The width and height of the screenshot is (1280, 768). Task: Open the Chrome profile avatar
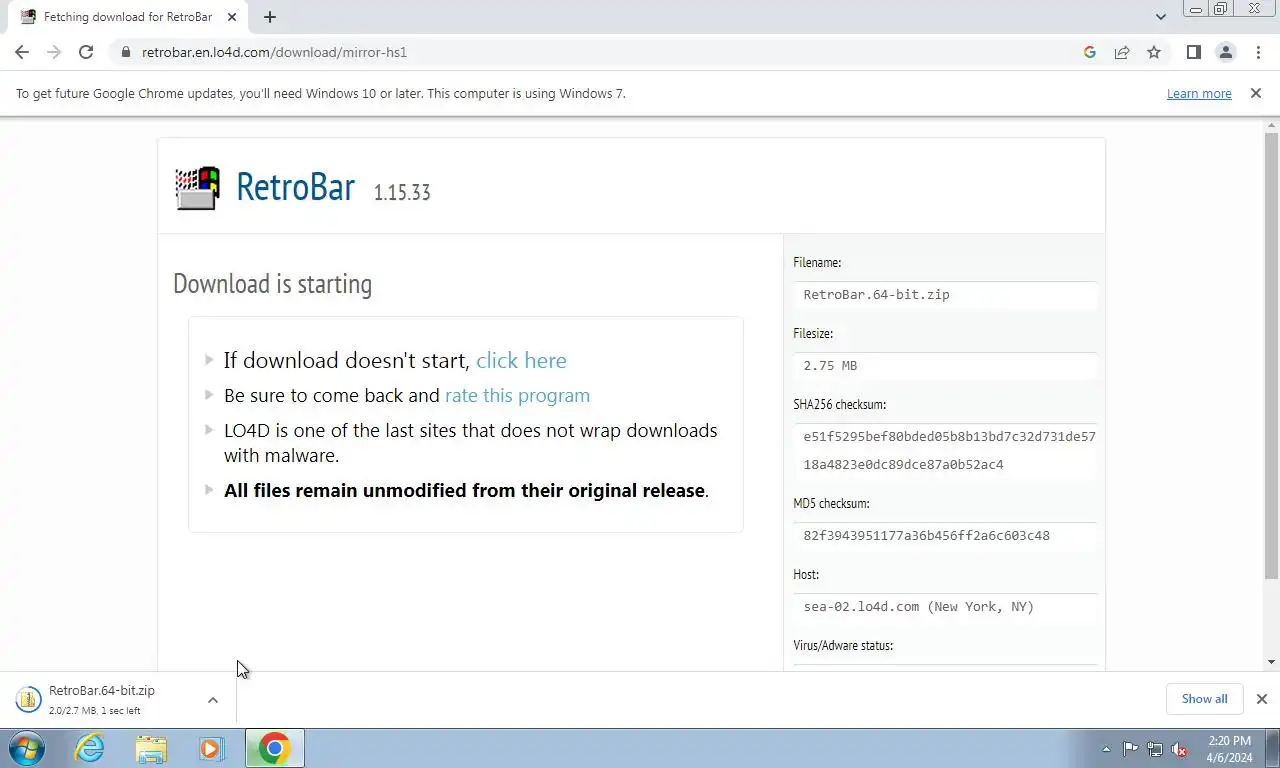click(1225, 52)
